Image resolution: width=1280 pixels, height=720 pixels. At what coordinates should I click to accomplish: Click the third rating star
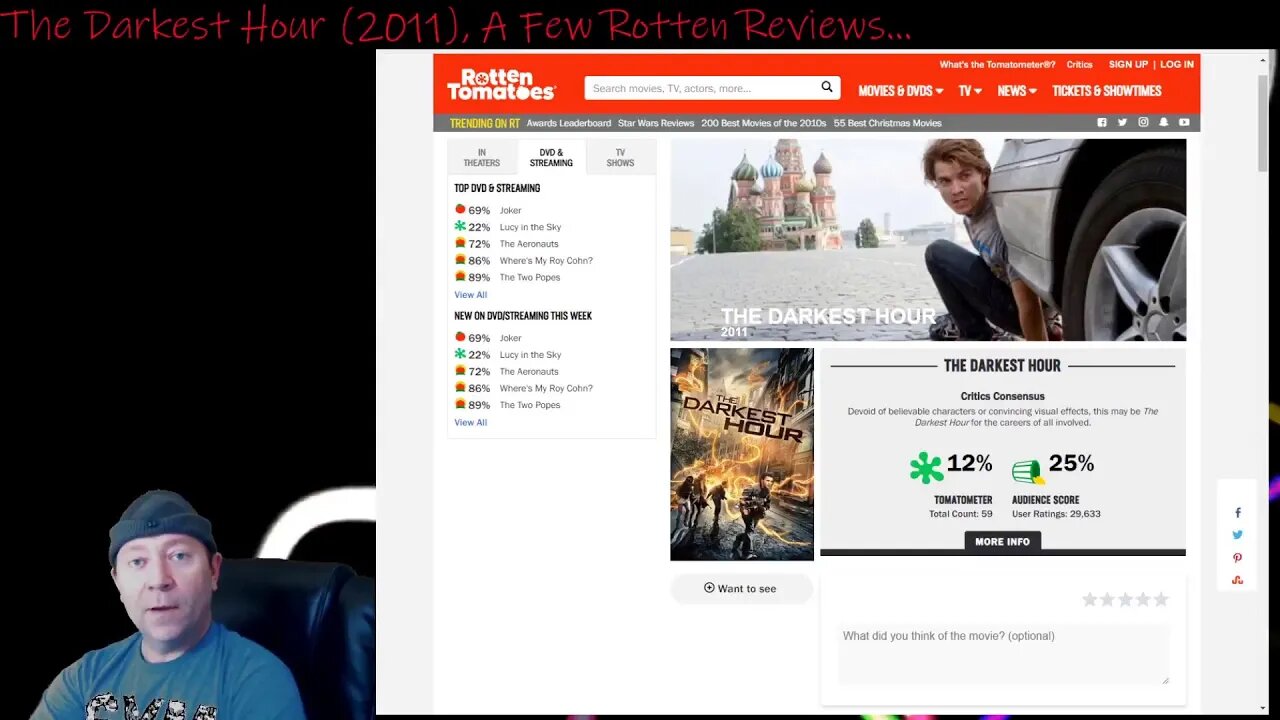(x=1125, y=600)
